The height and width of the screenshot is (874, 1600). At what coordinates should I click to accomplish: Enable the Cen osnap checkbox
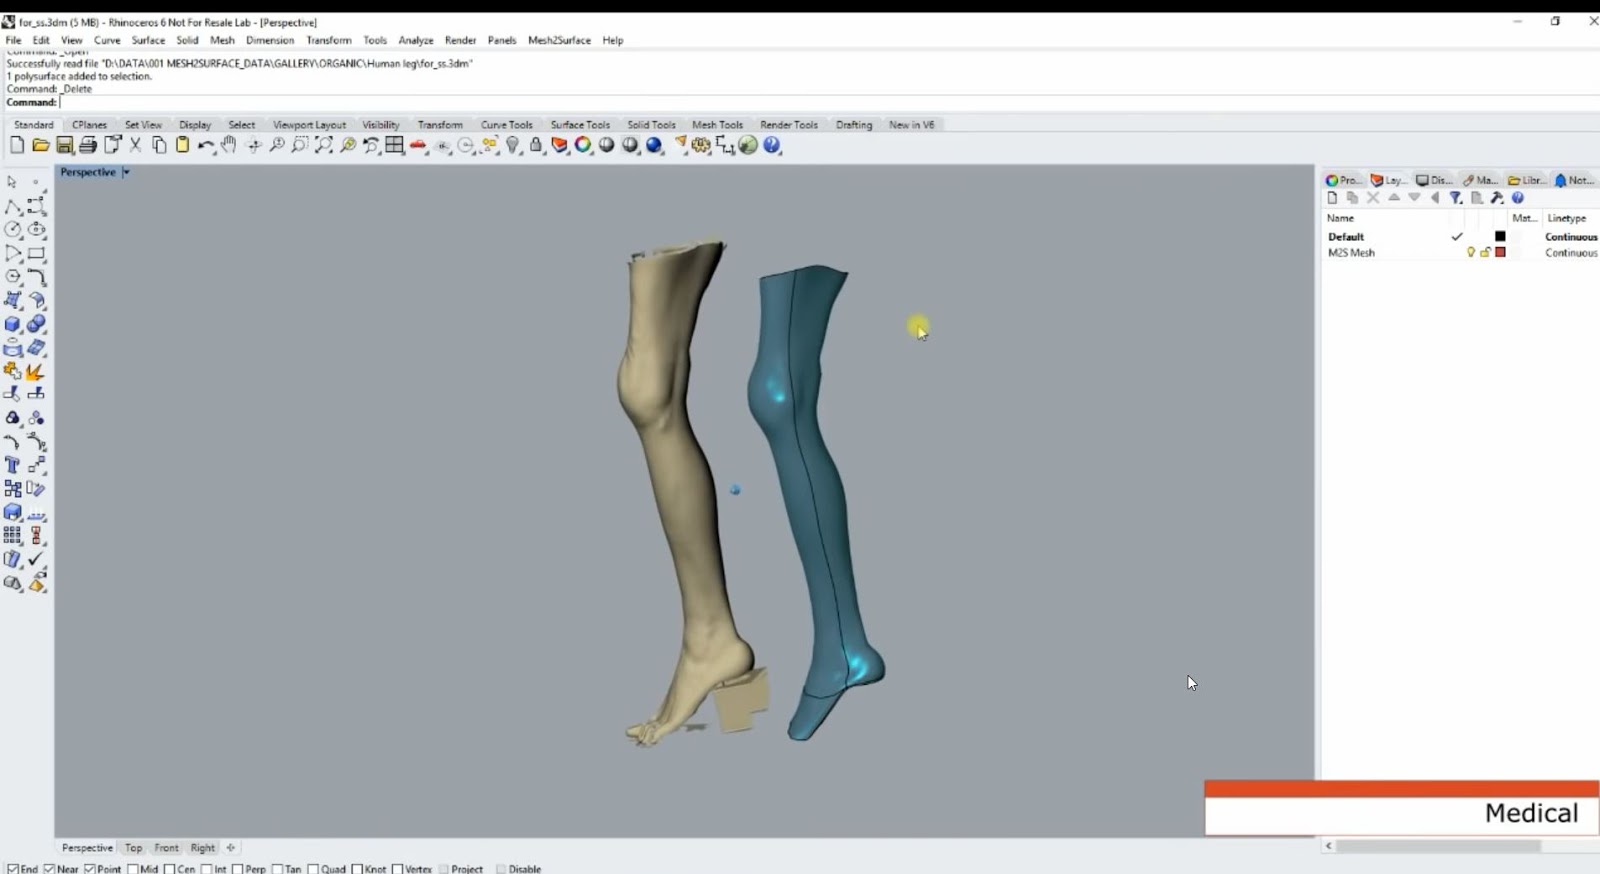point(170,869)
